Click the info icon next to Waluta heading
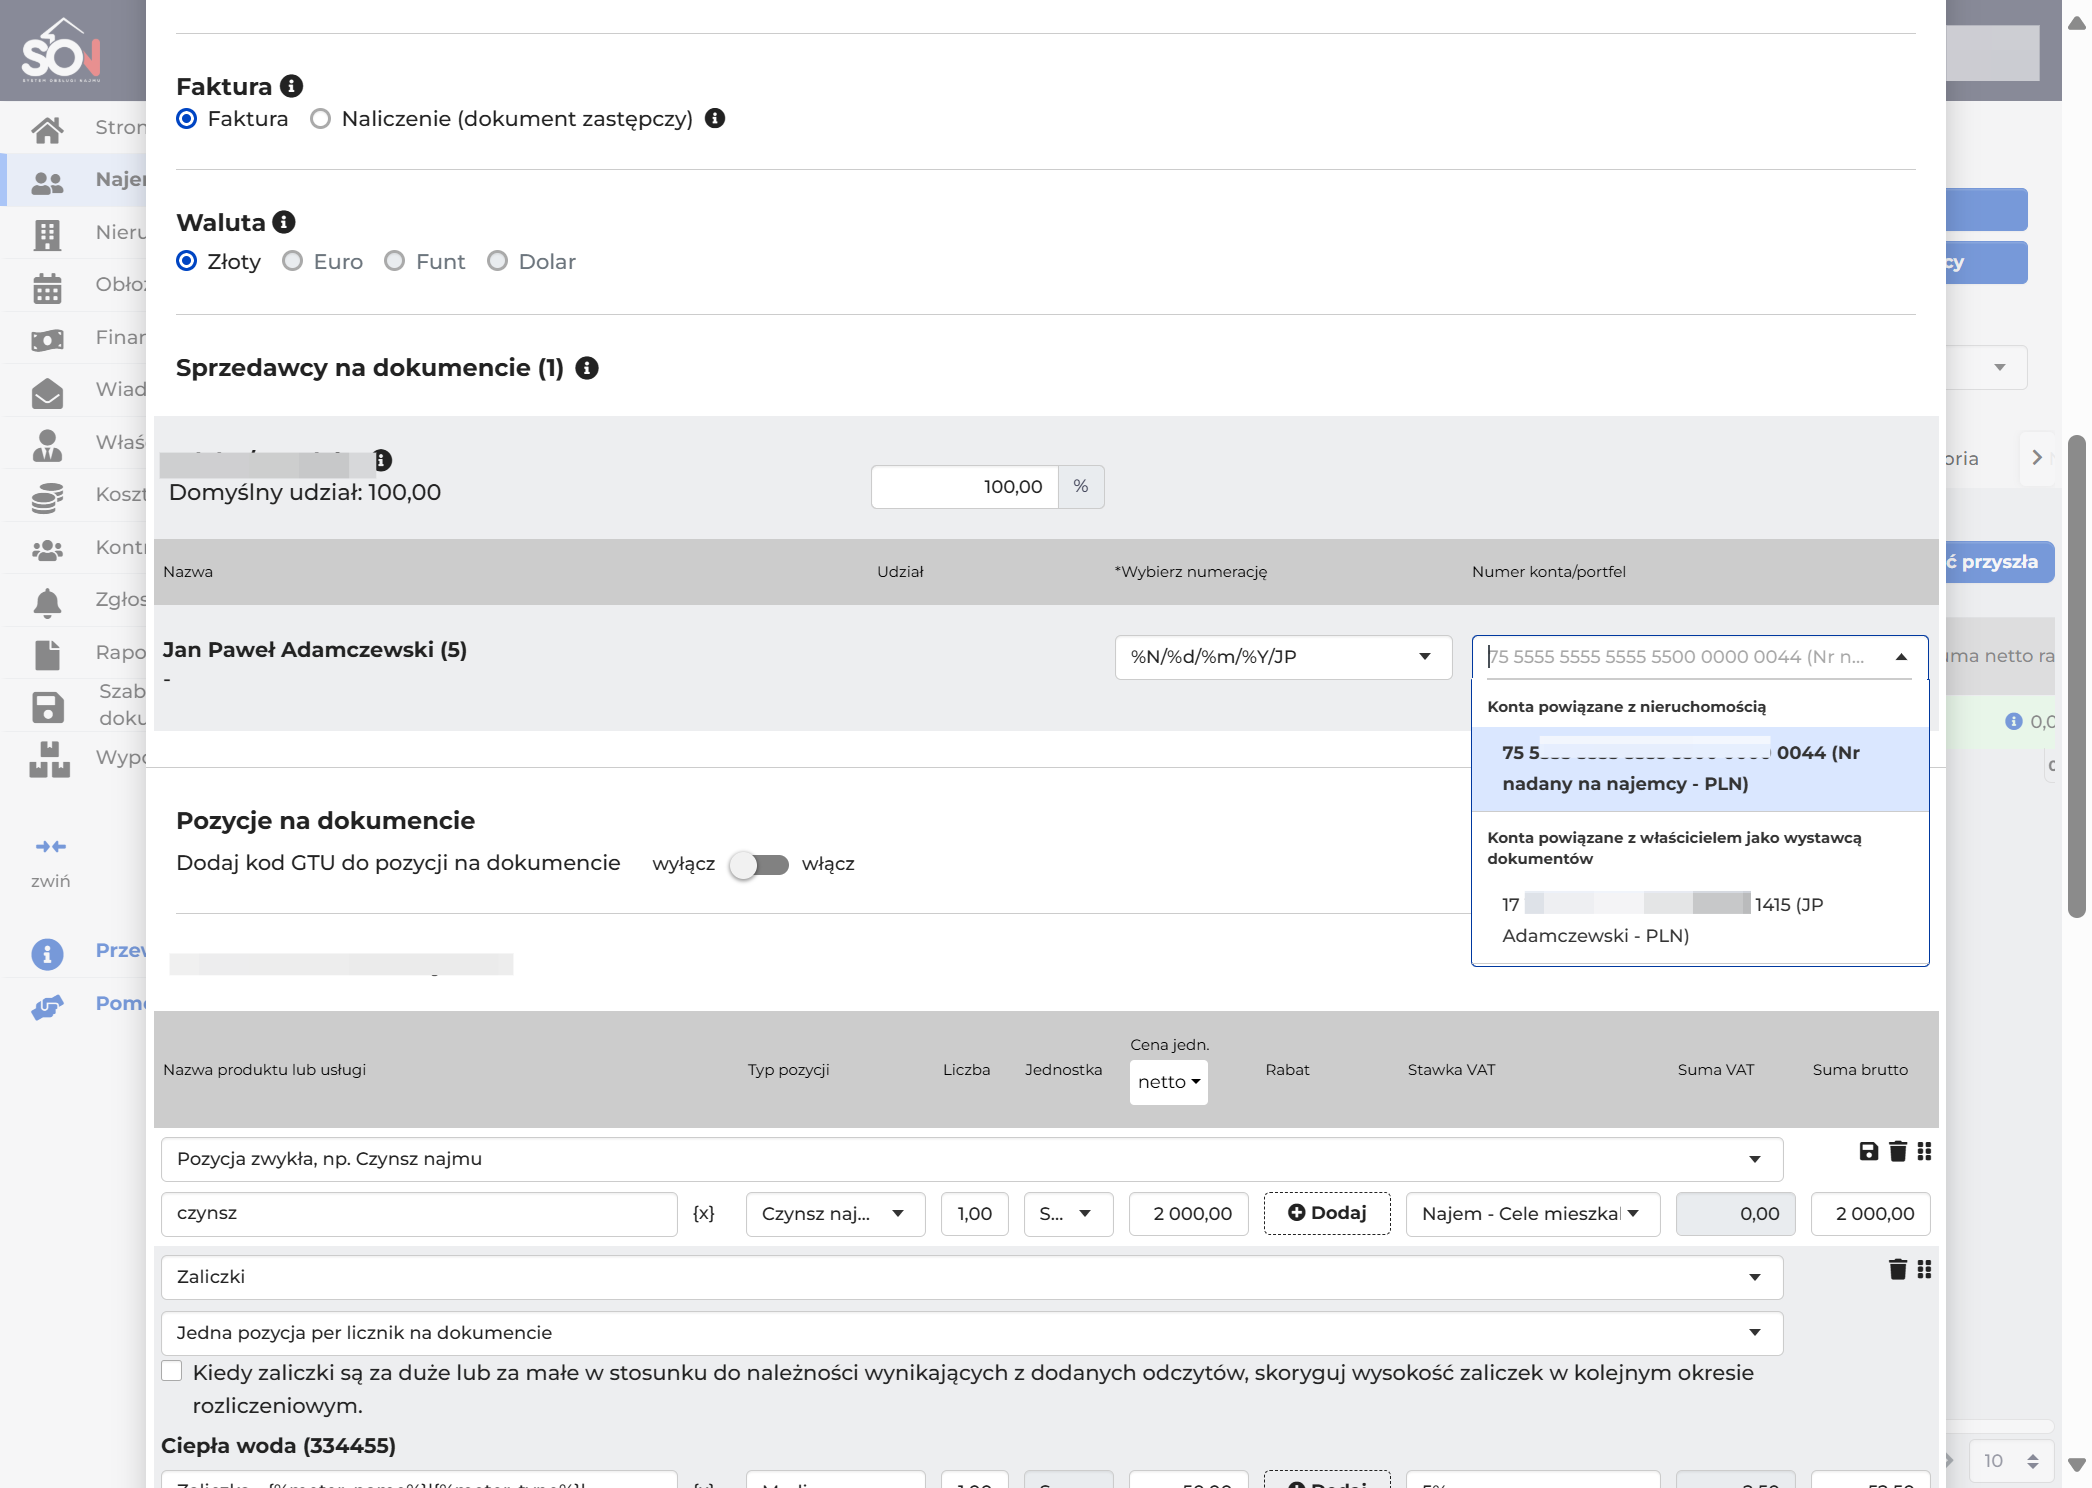 (x=284, y=222)
